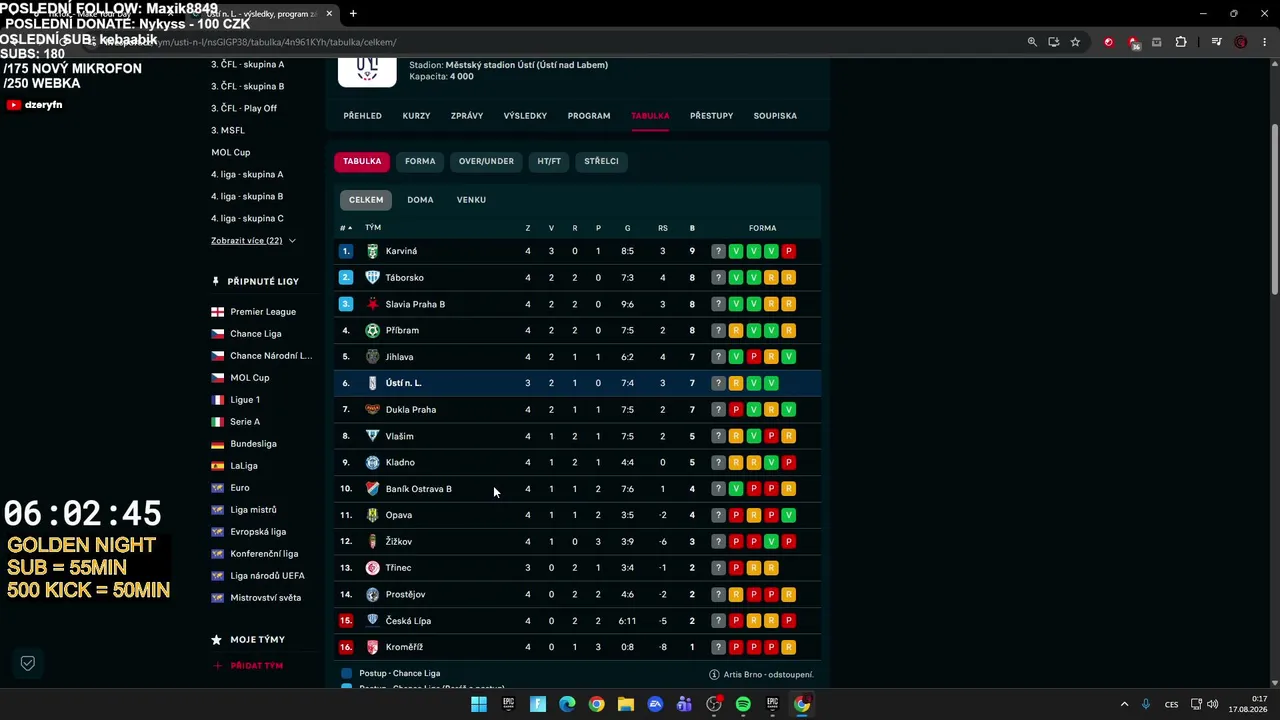Viewport: 1280px width, 720px height.
Task: Open Liga mistrů pinned league
Action: pos(253,510)
